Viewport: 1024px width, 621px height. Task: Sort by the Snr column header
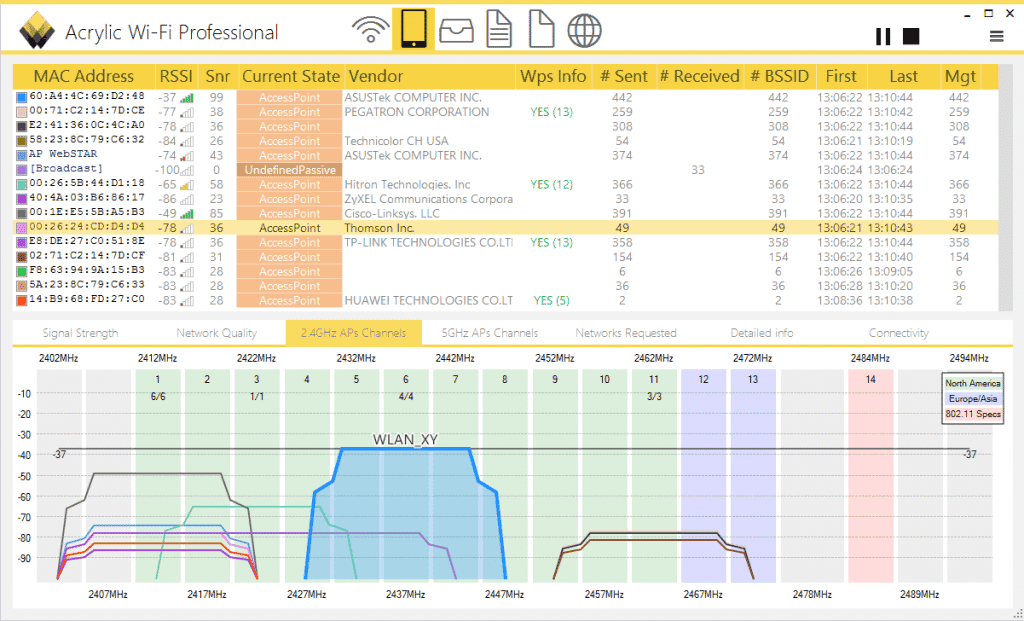[217, 76]
